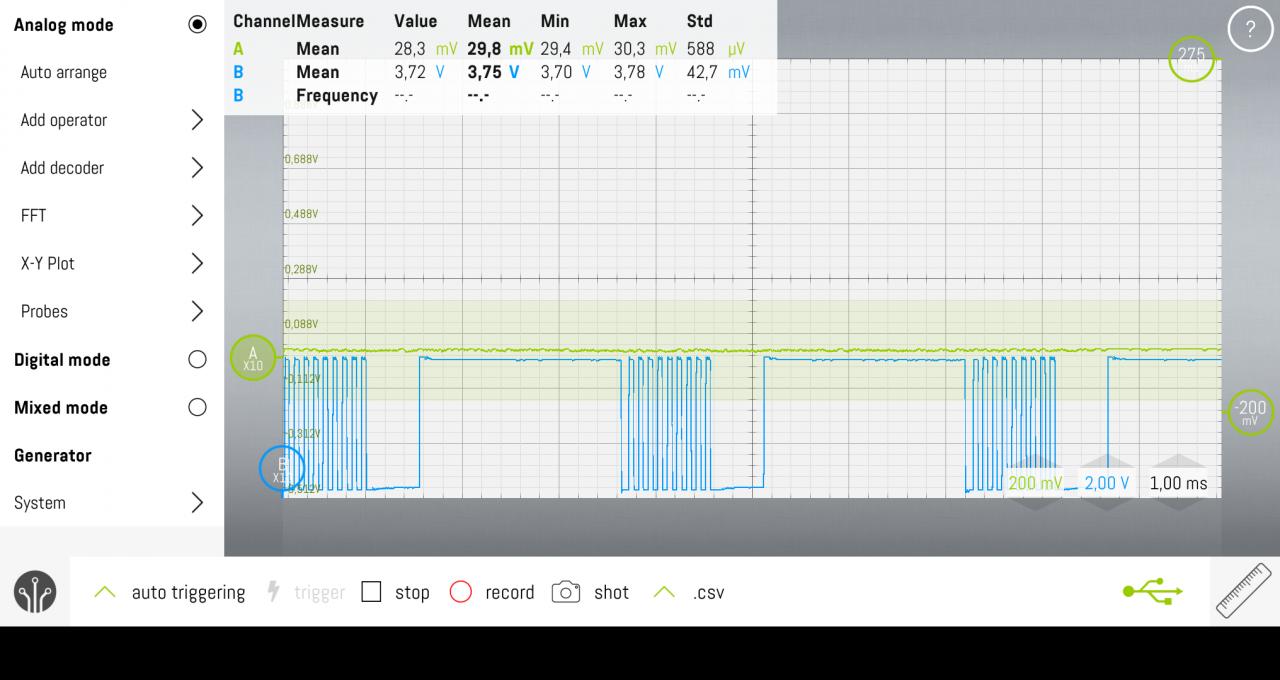Image resolution: width=1280 pixels, height=680 pixels.
Task: Expand the X-Y Plot submenu arrow
Action: (197, 263)
